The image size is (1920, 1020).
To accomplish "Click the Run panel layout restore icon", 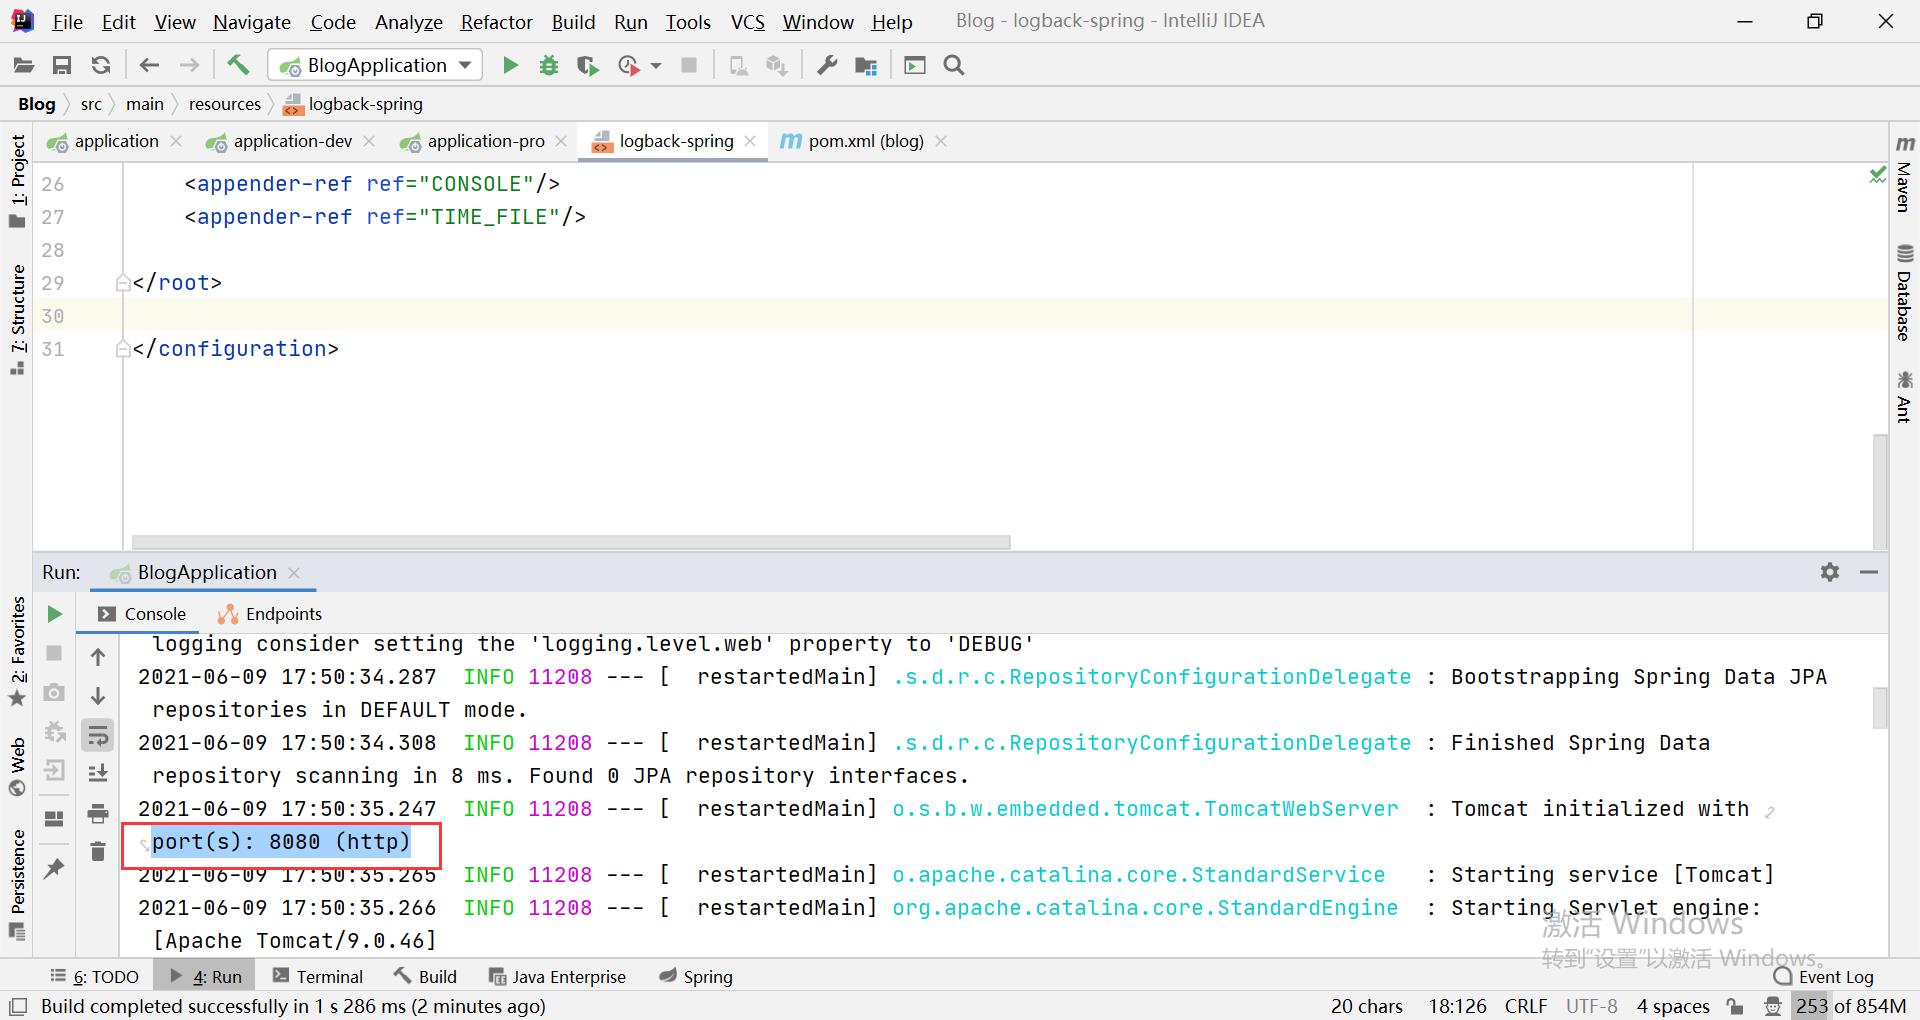I will tap(55, 819).
